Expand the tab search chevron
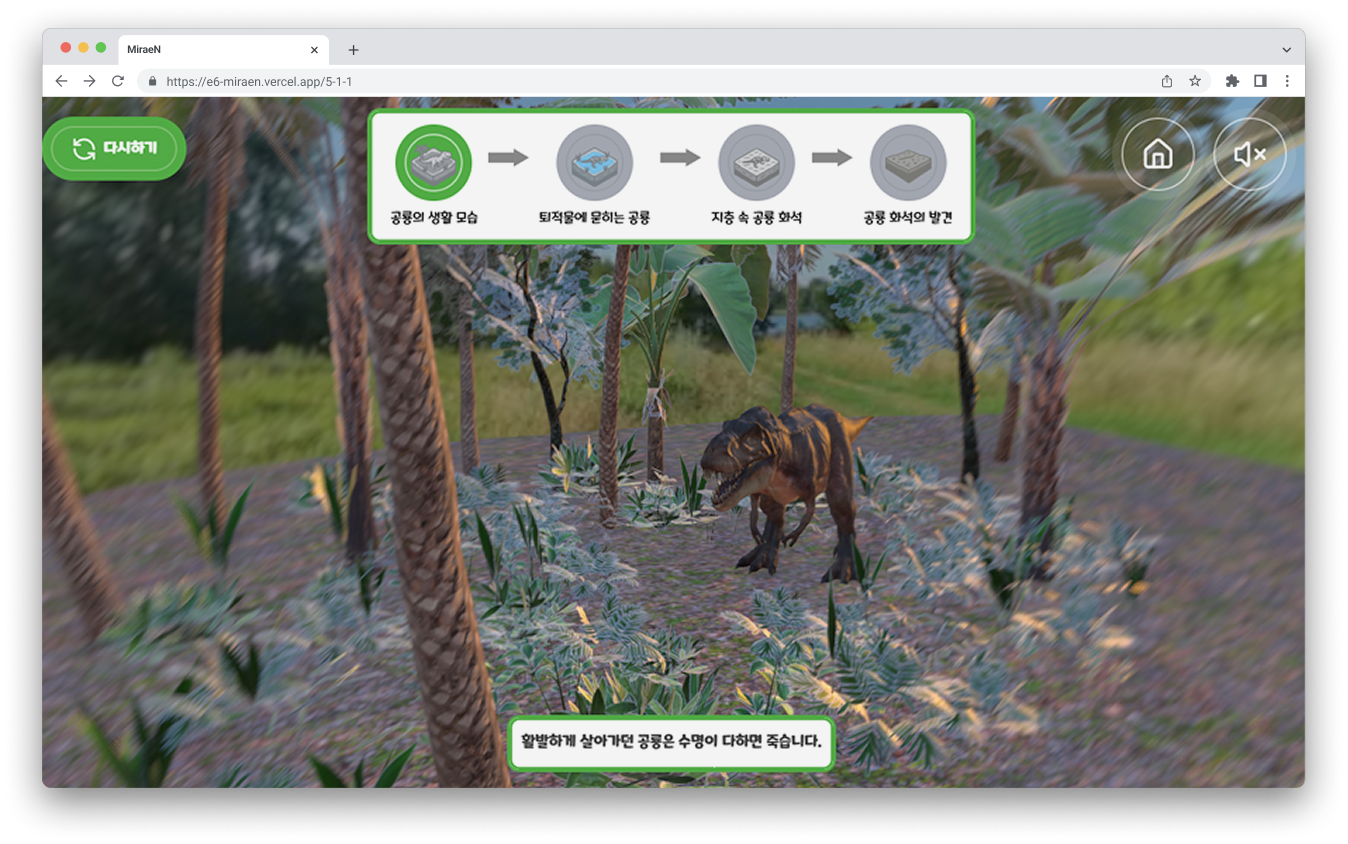1348x844 pixels. pyautogui.click(x=1286, y=50)
